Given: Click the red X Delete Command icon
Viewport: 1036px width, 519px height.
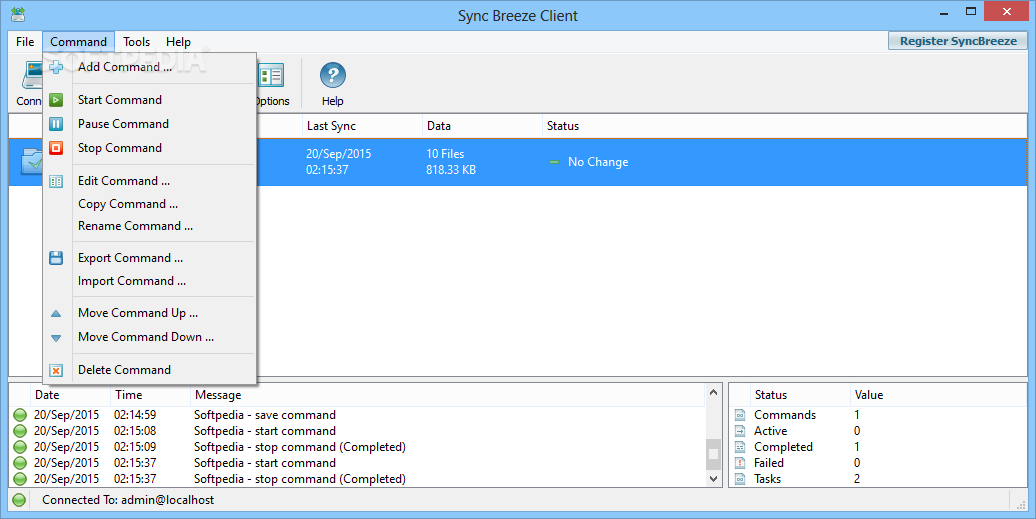Looking at the screenshot, I should 56,370.
